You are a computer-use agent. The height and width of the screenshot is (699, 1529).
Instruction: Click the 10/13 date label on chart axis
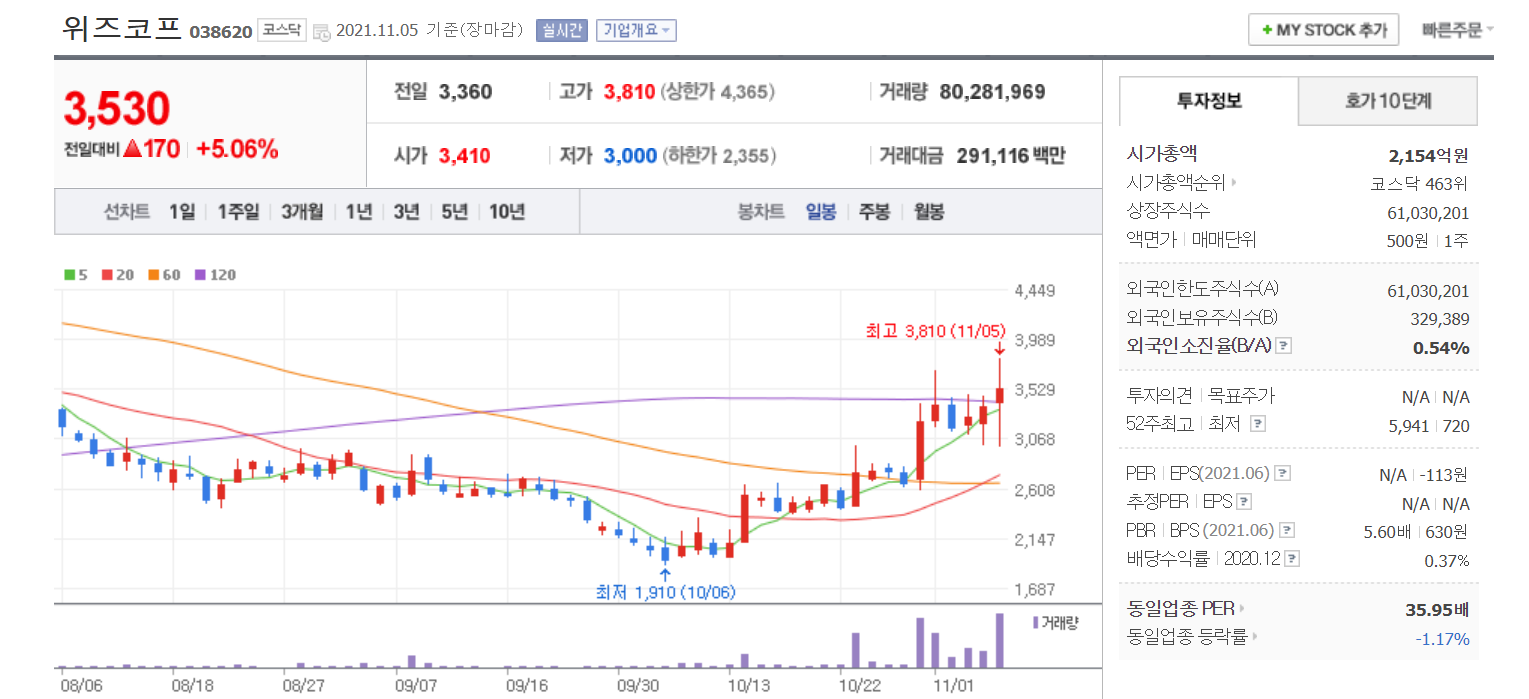coord(748,686)
